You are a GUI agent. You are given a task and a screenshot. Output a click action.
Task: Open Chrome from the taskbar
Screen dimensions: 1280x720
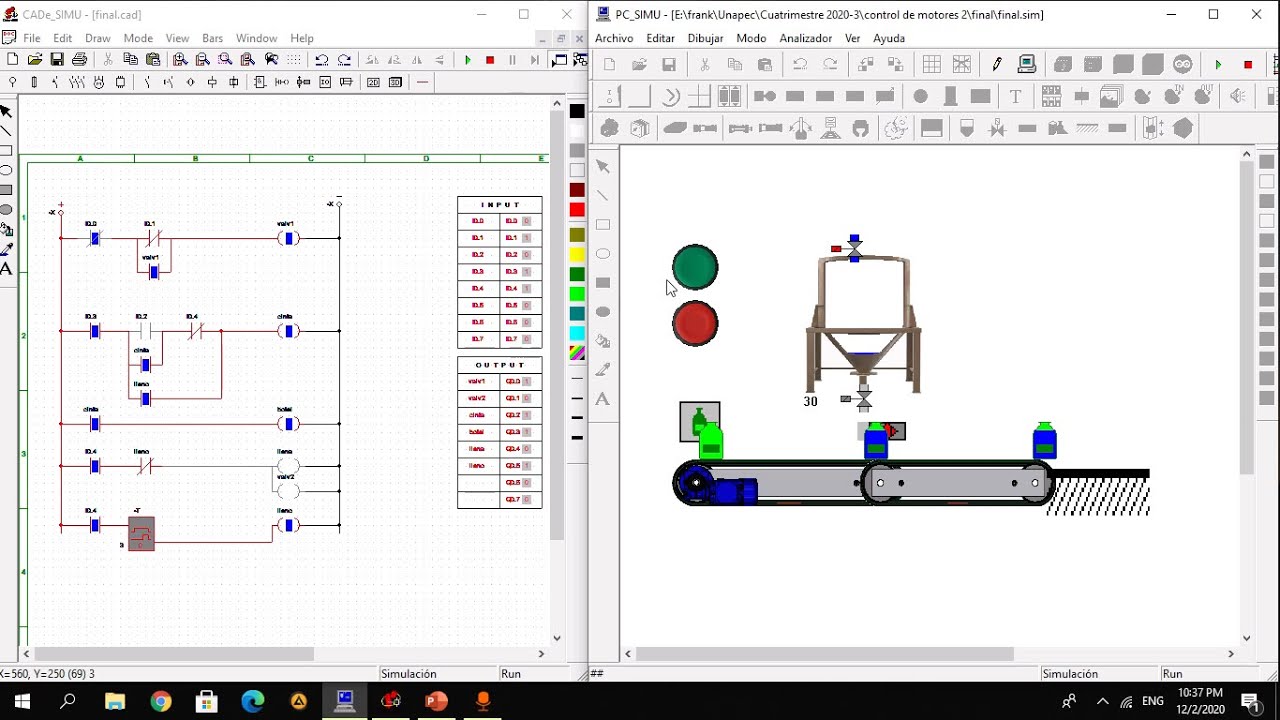161,702
